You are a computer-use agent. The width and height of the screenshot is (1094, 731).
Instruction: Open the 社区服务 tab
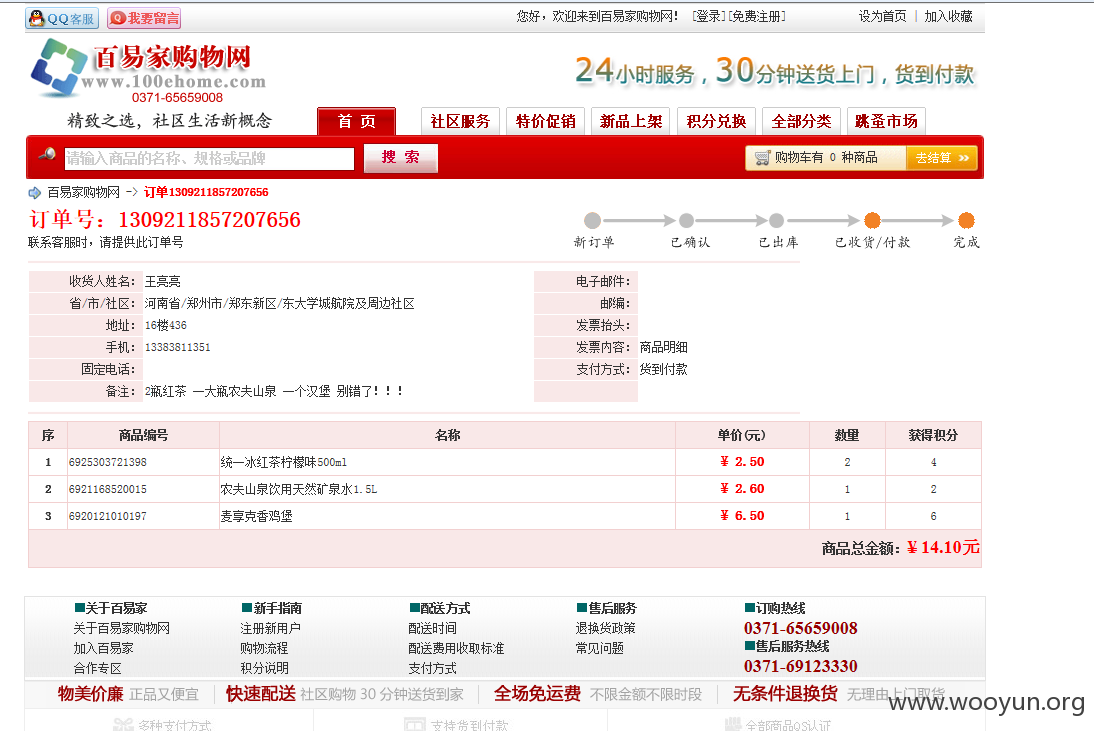(460, 121)
